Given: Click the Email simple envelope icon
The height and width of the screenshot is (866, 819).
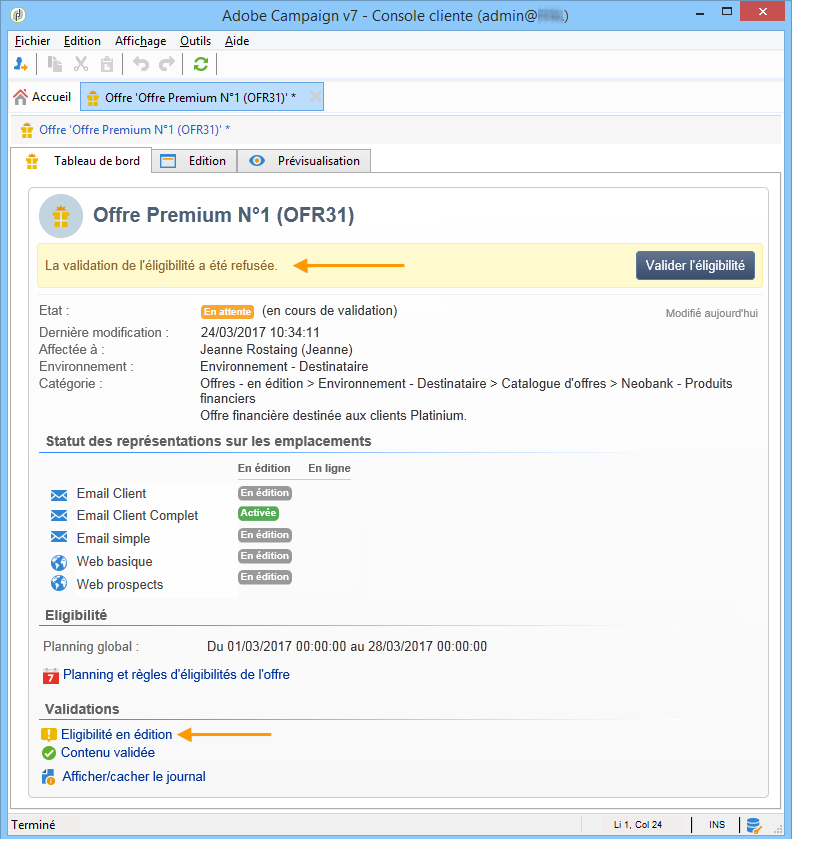Looking at the screenshot, I should point(59,537).
